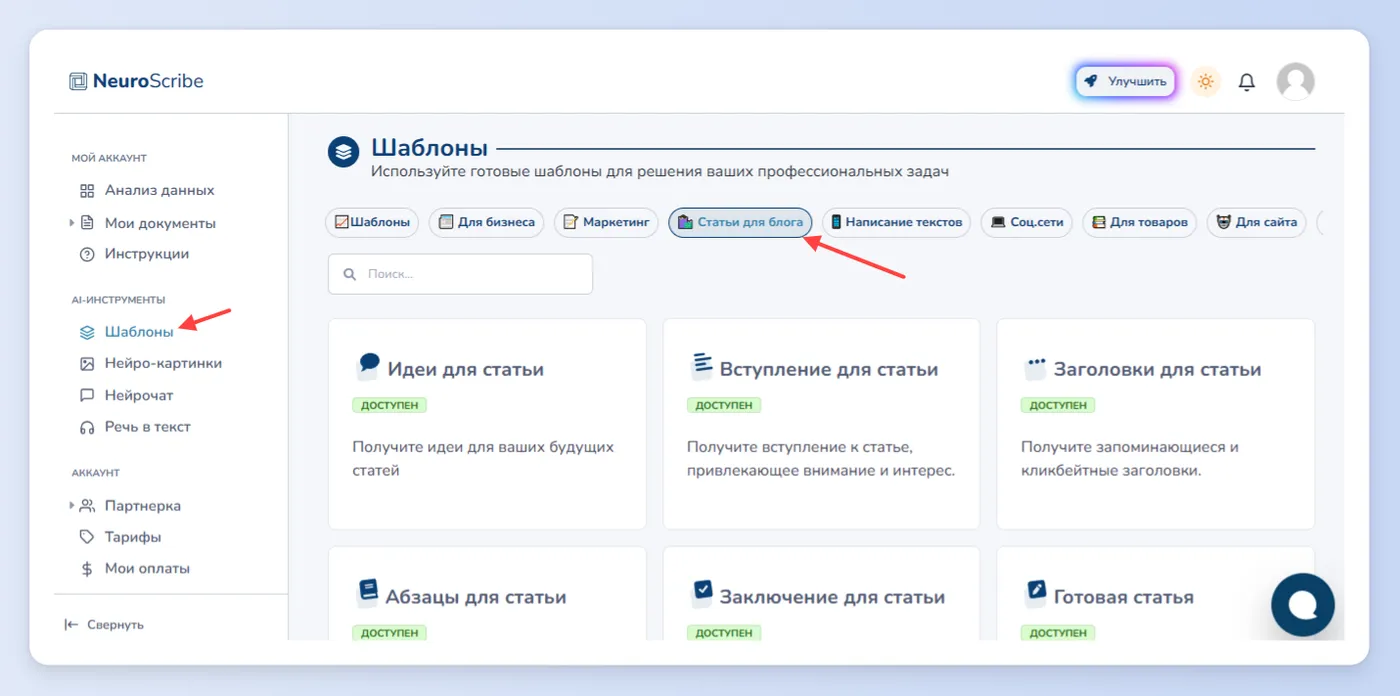
Task: Click the Поиск search field
Action: (x=460, y=274)
